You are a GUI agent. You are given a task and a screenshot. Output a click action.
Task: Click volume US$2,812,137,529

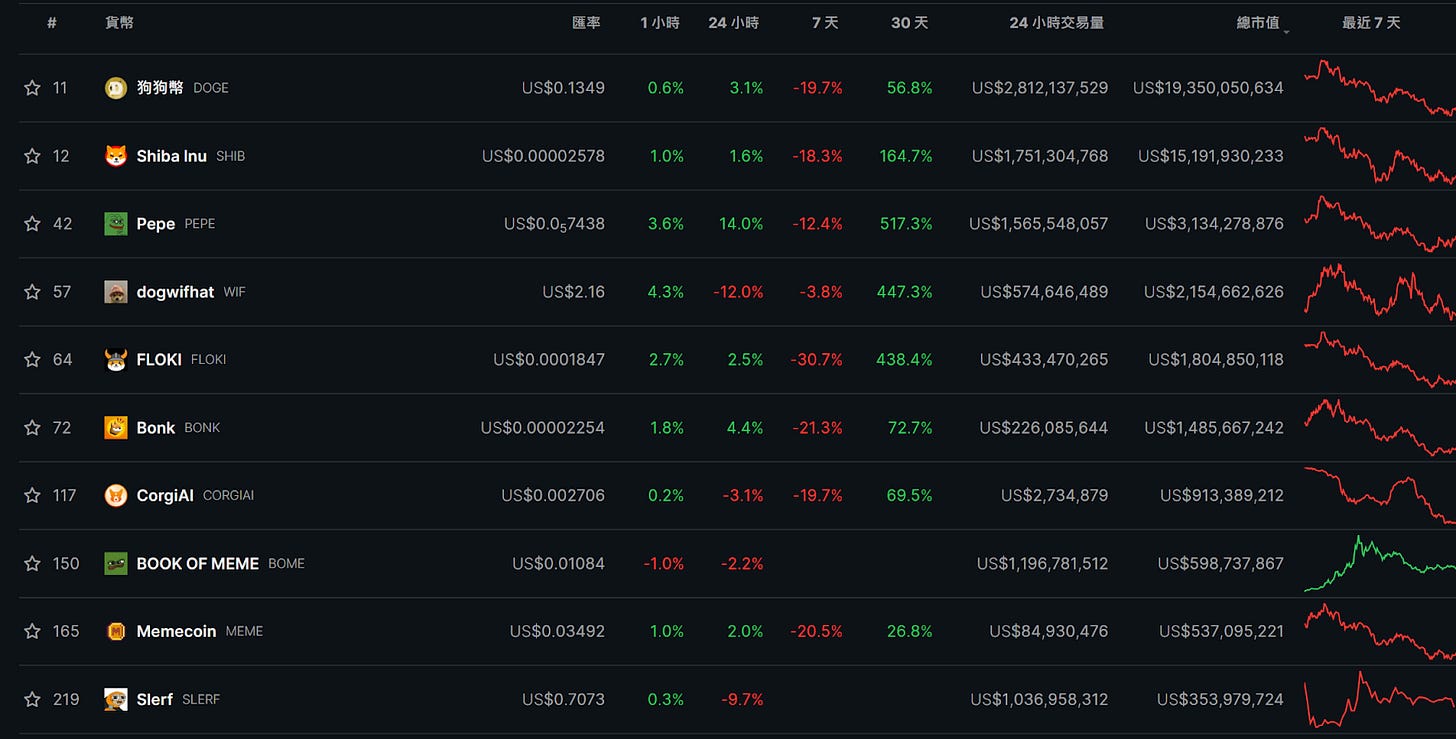(x=1040, y=88)
